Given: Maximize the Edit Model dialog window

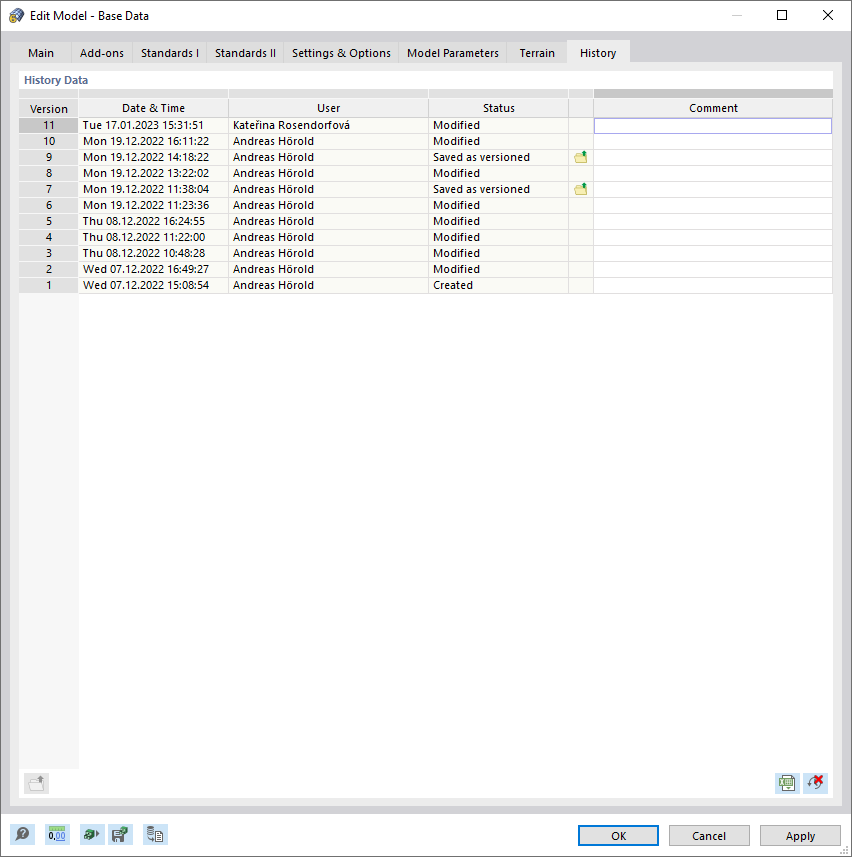Looking at the screenshot, I should click(x=782, y=15).
